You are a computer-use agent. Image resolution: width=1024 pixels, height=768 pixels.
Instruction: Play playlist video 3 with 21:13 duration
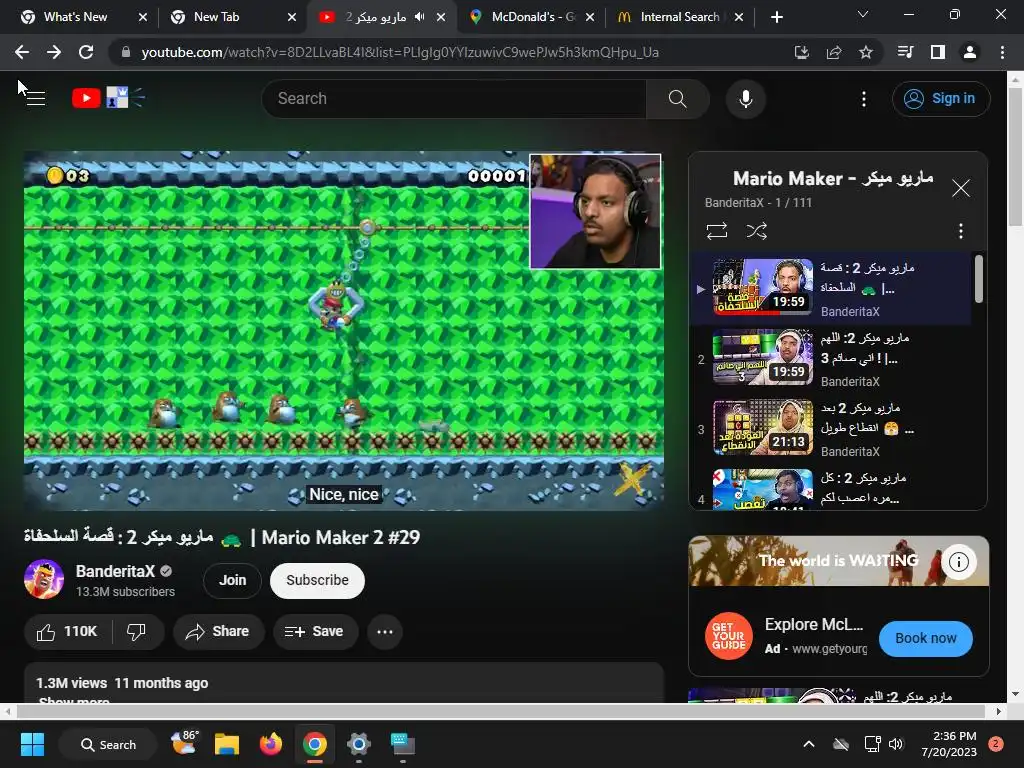tap(762, 427)
